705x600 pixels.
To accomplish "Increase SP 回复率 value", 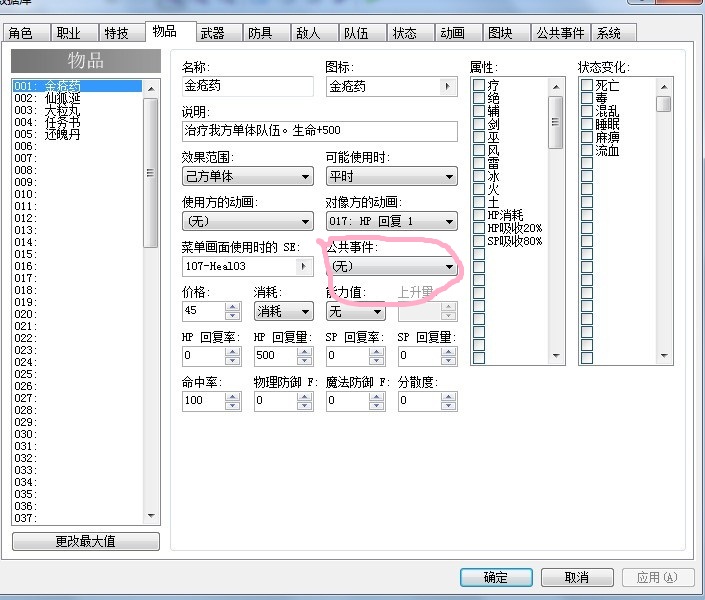I will [x=376, y=352].
